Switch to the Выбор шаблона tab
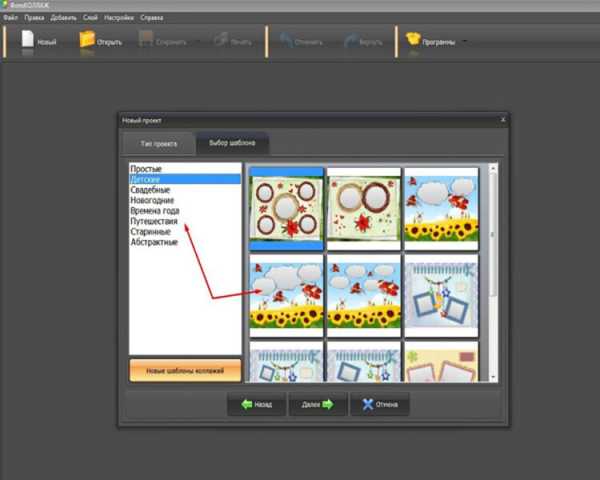 [232, 143]
